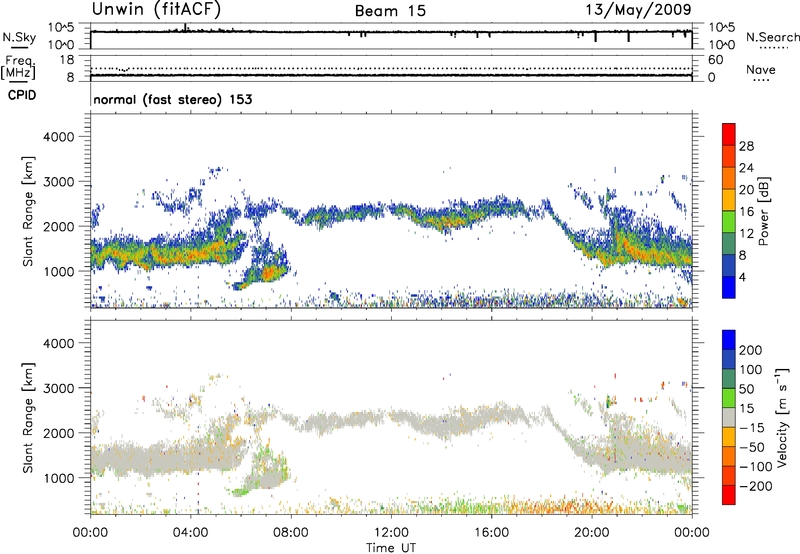Select the 'Power [dB]' color bar title
The image size is (800, 554).
point(763,211)
